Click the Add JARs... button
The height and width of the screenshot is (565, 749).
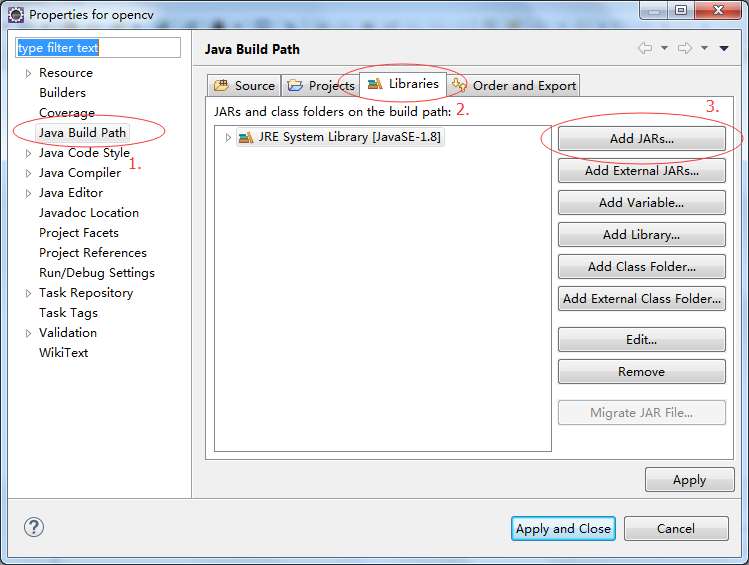pos(642,139)
